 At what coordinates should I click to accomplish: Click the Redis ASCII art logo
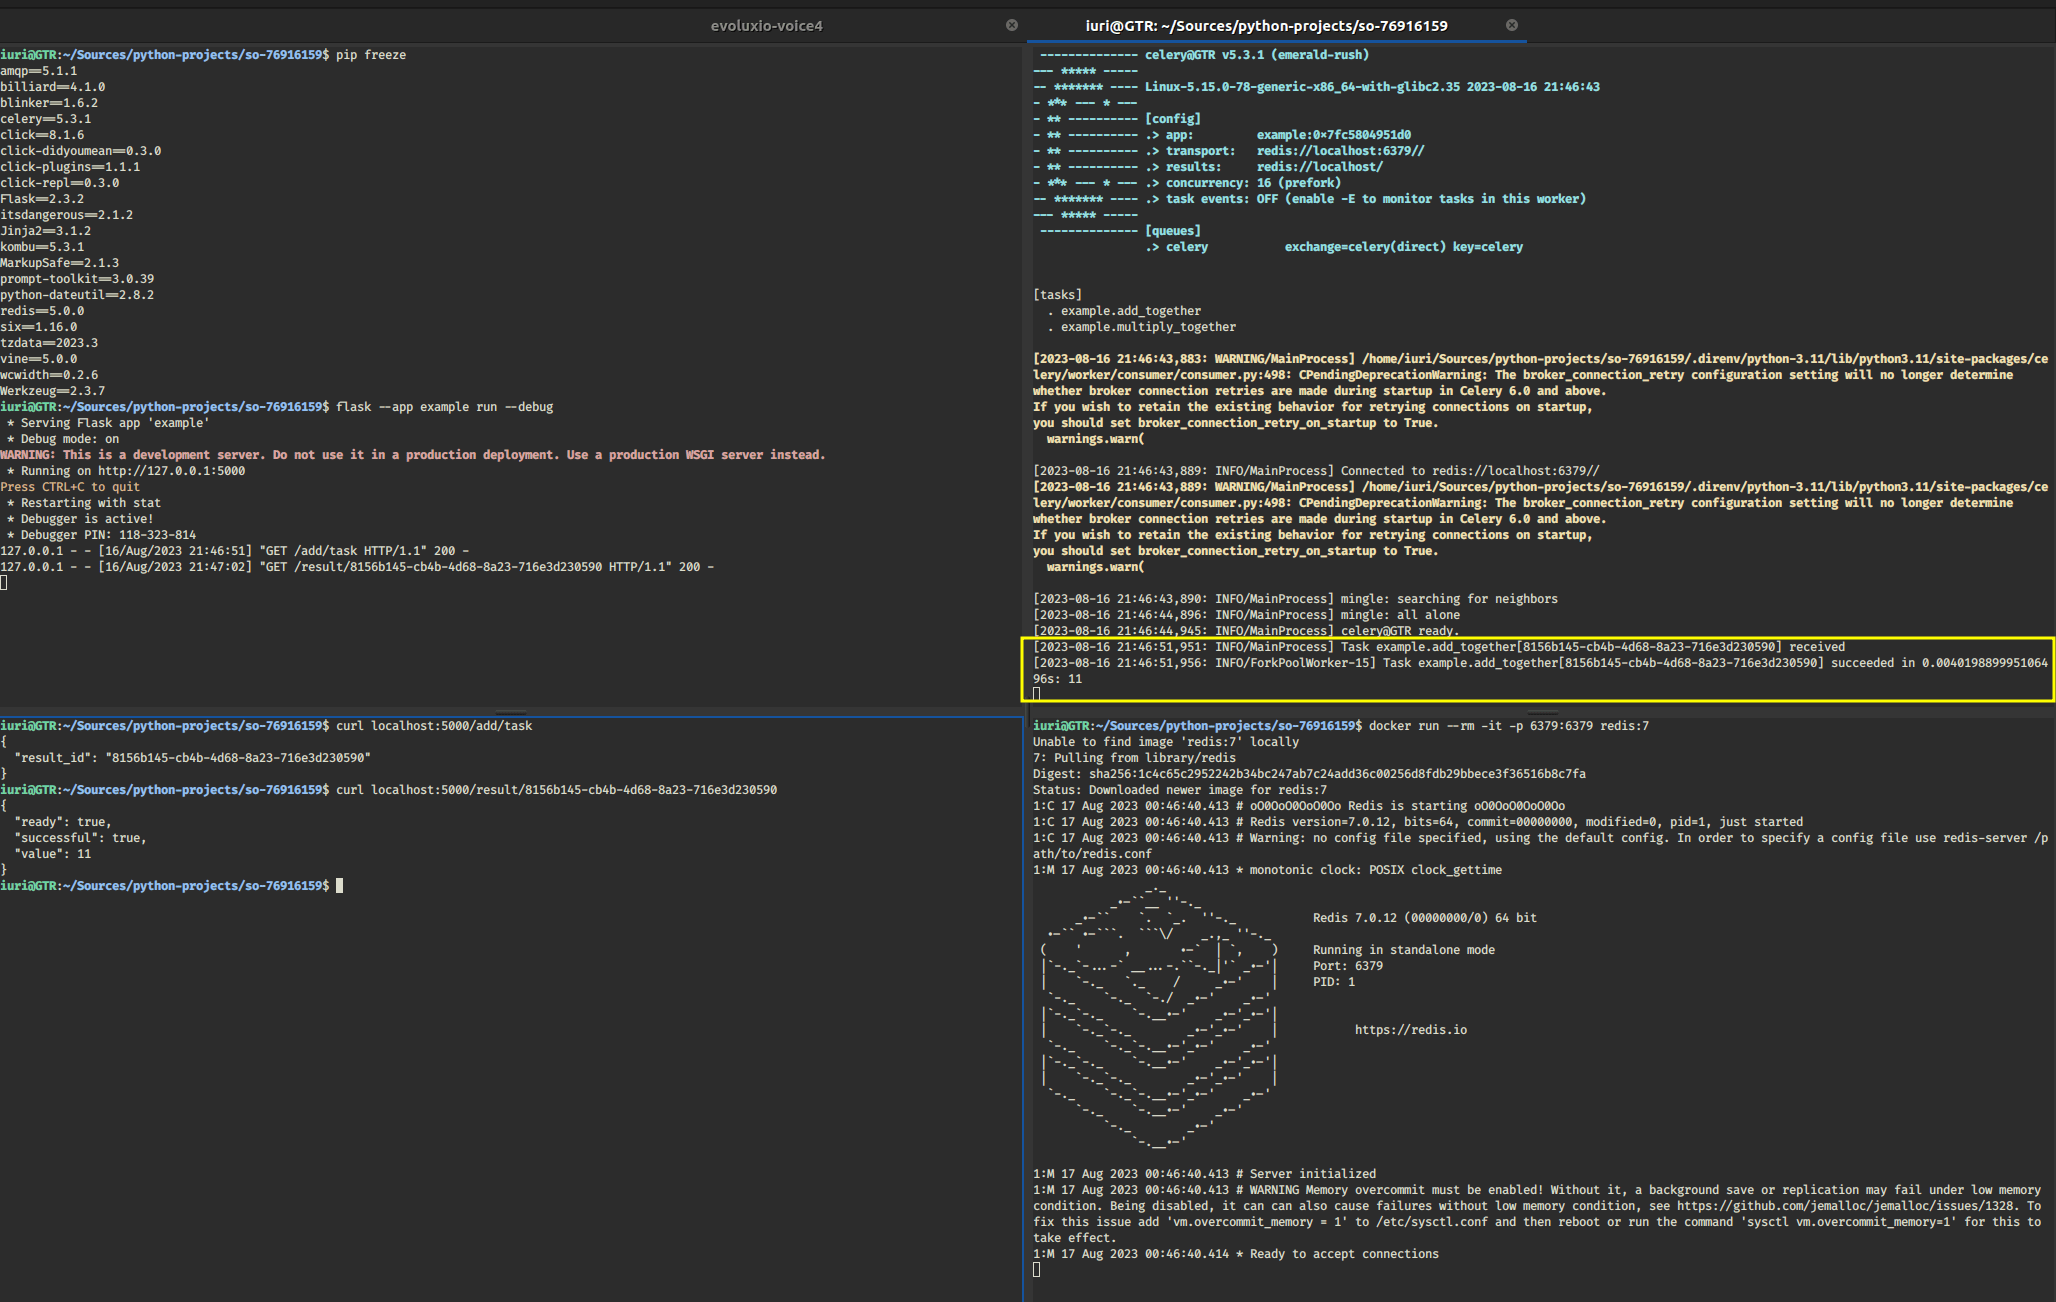(1160, 1020)
